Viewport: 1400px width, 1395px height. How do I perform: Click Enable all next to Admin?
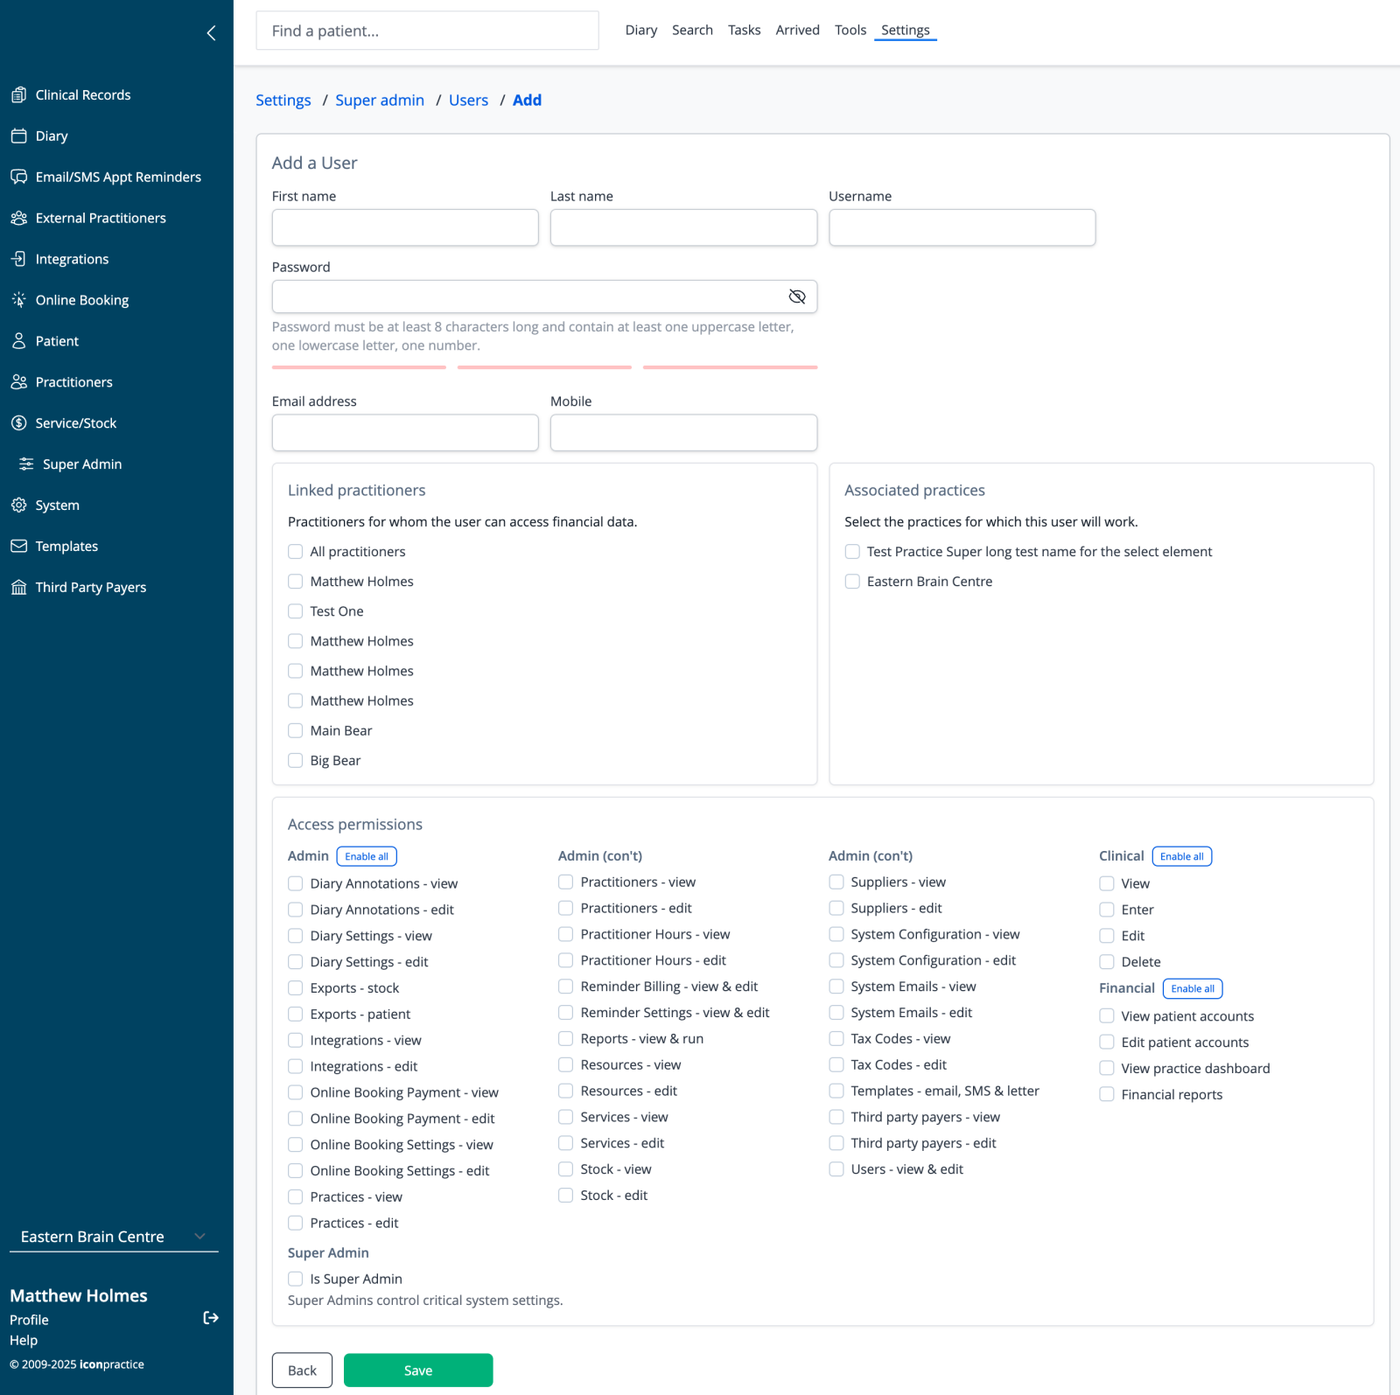click(367, 856)
